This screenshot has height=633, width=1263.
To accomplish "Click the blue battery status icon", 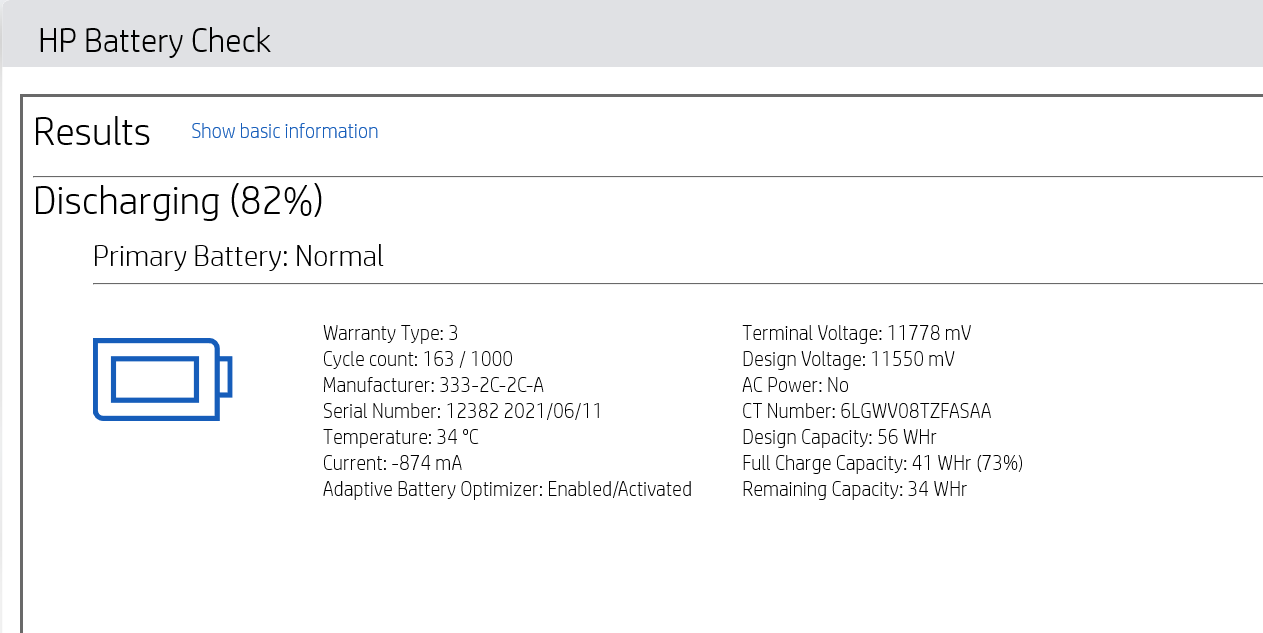I will coord(162,379).
